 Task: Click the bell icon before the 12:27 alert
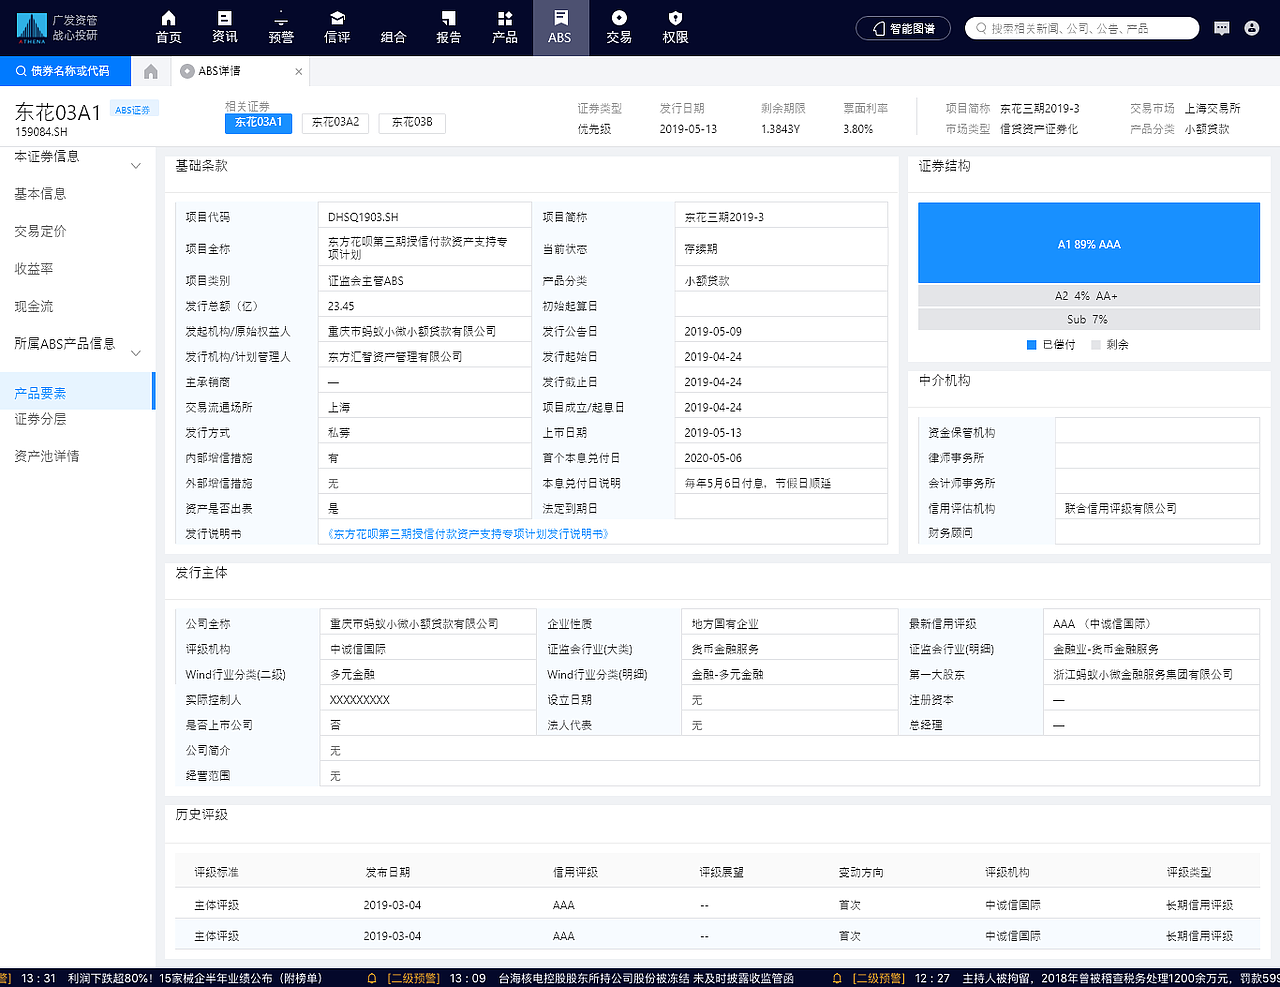(837, 978)
